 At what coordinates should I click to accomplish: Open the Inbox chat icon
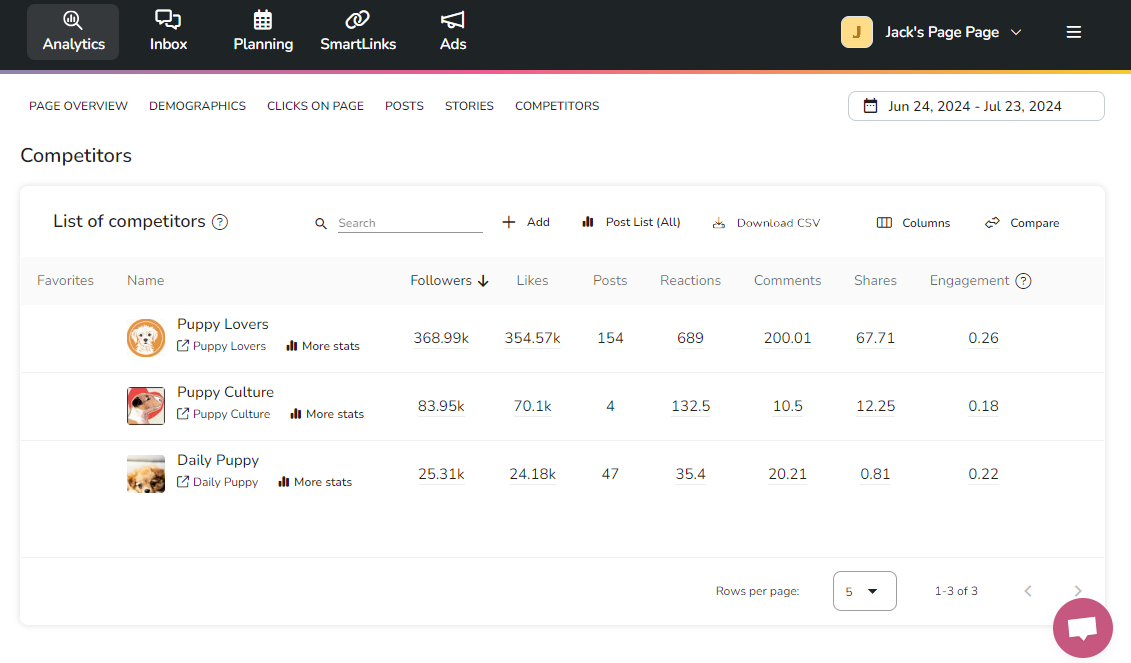coord(167,20)
